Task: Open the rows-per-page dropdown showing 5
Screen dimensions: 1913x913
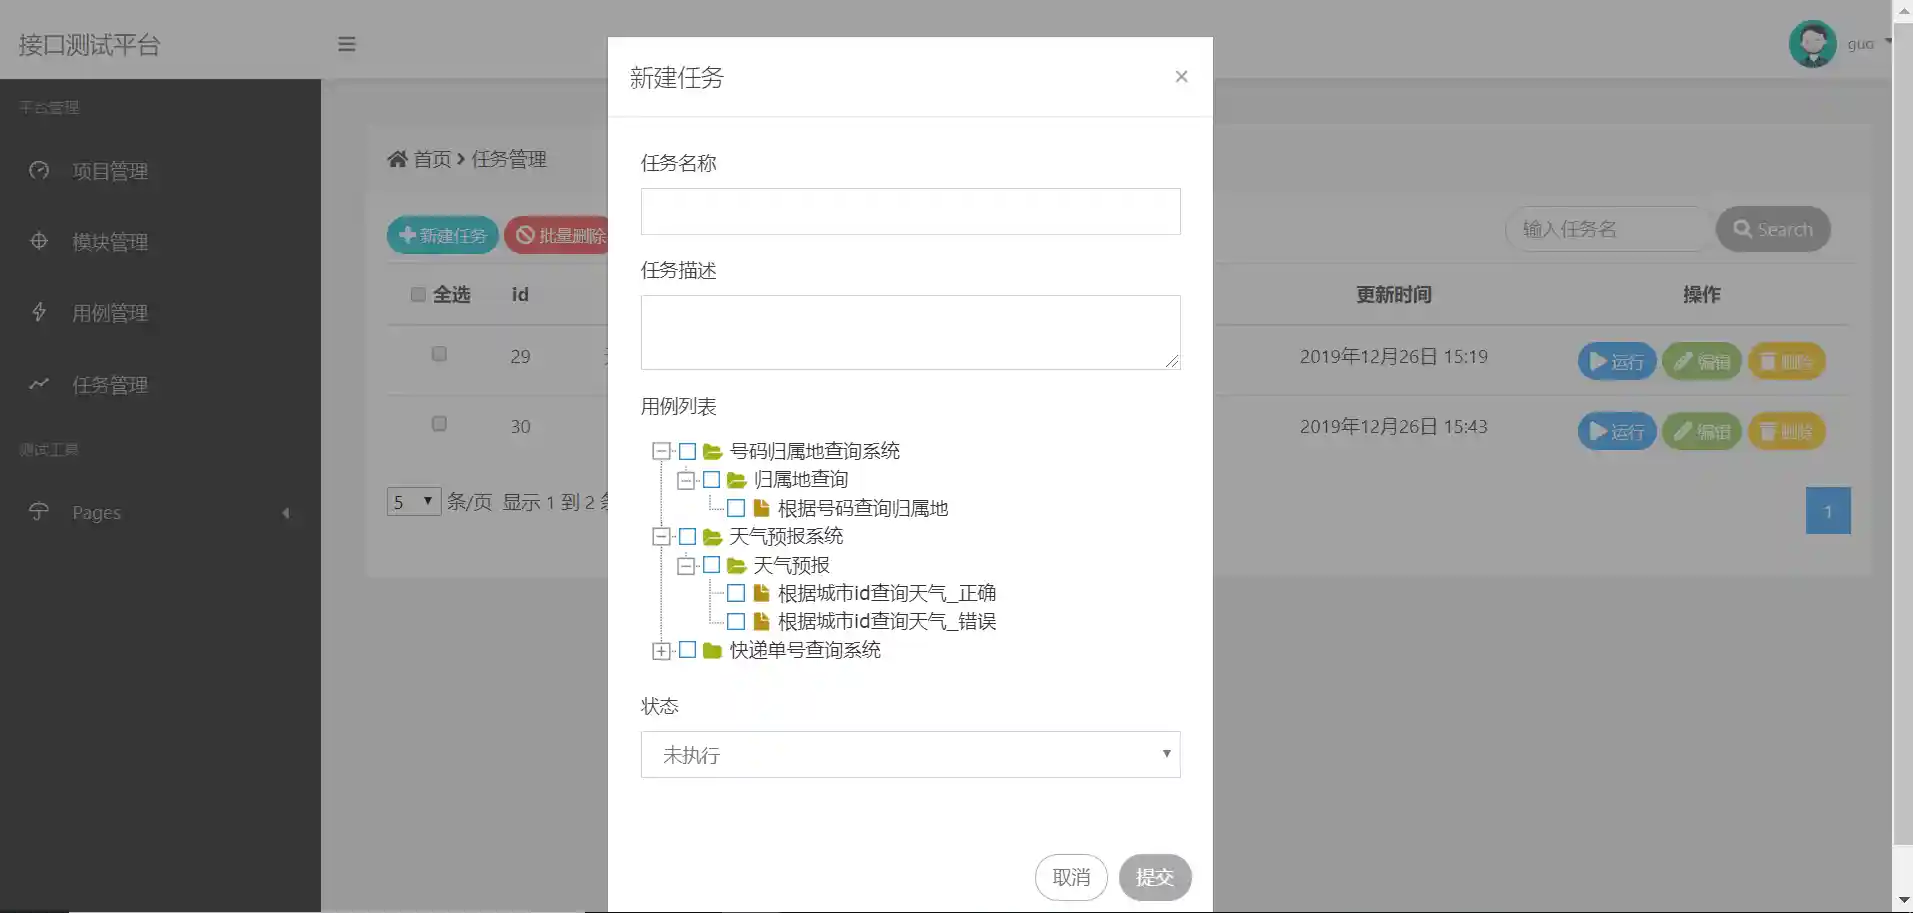Action: tap(414, 501)
